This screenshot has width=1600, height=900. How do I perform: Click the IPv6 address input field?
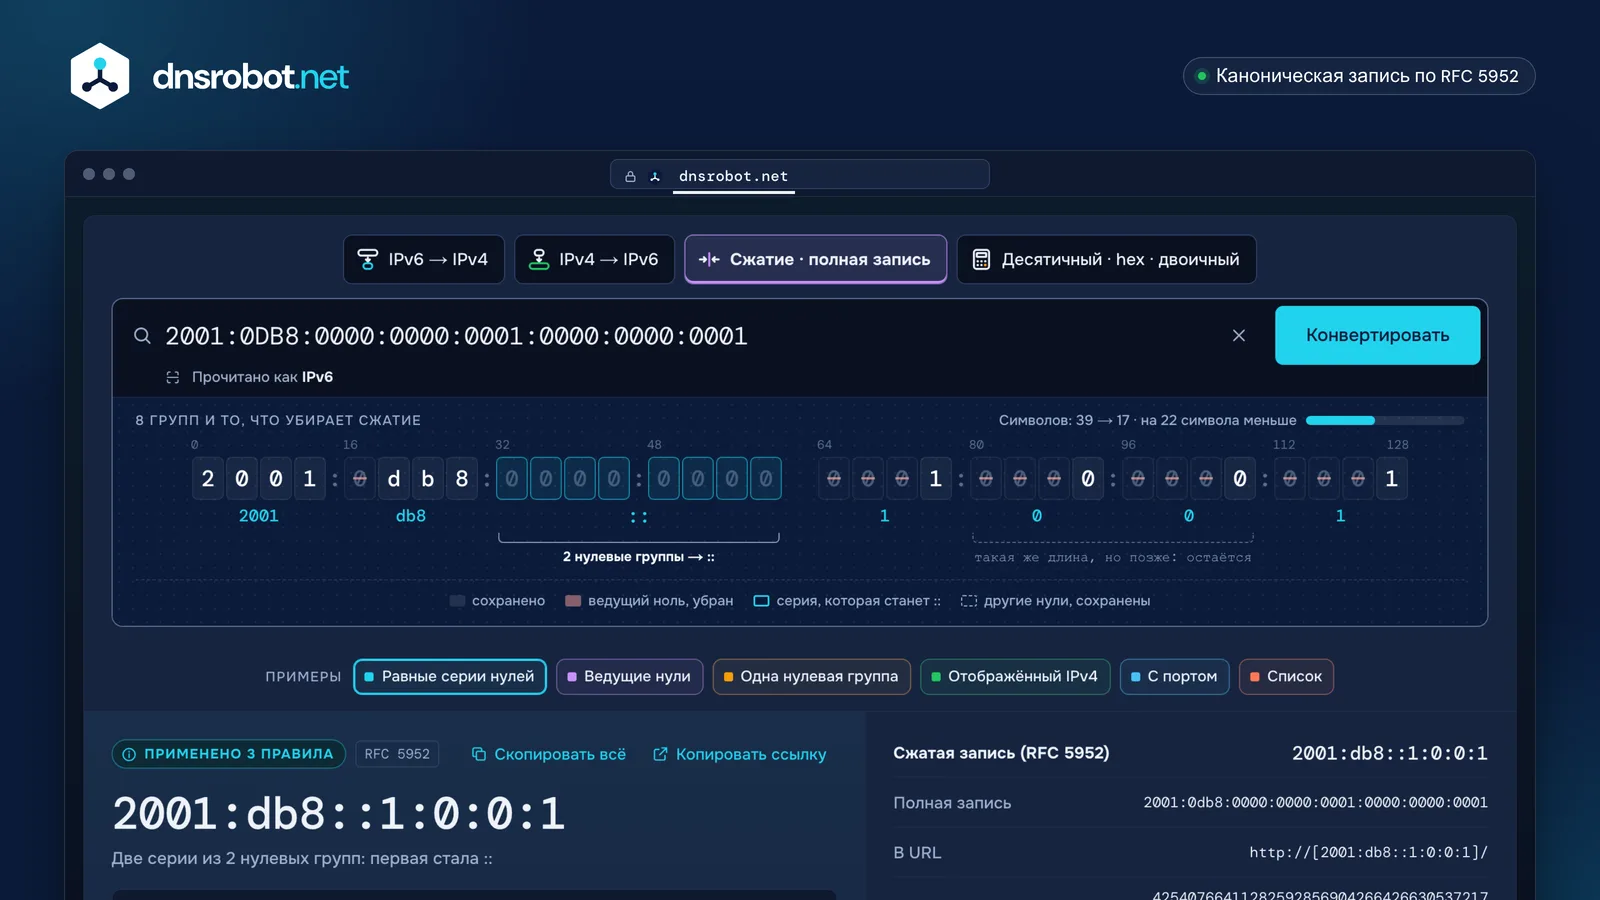point(690,336)
